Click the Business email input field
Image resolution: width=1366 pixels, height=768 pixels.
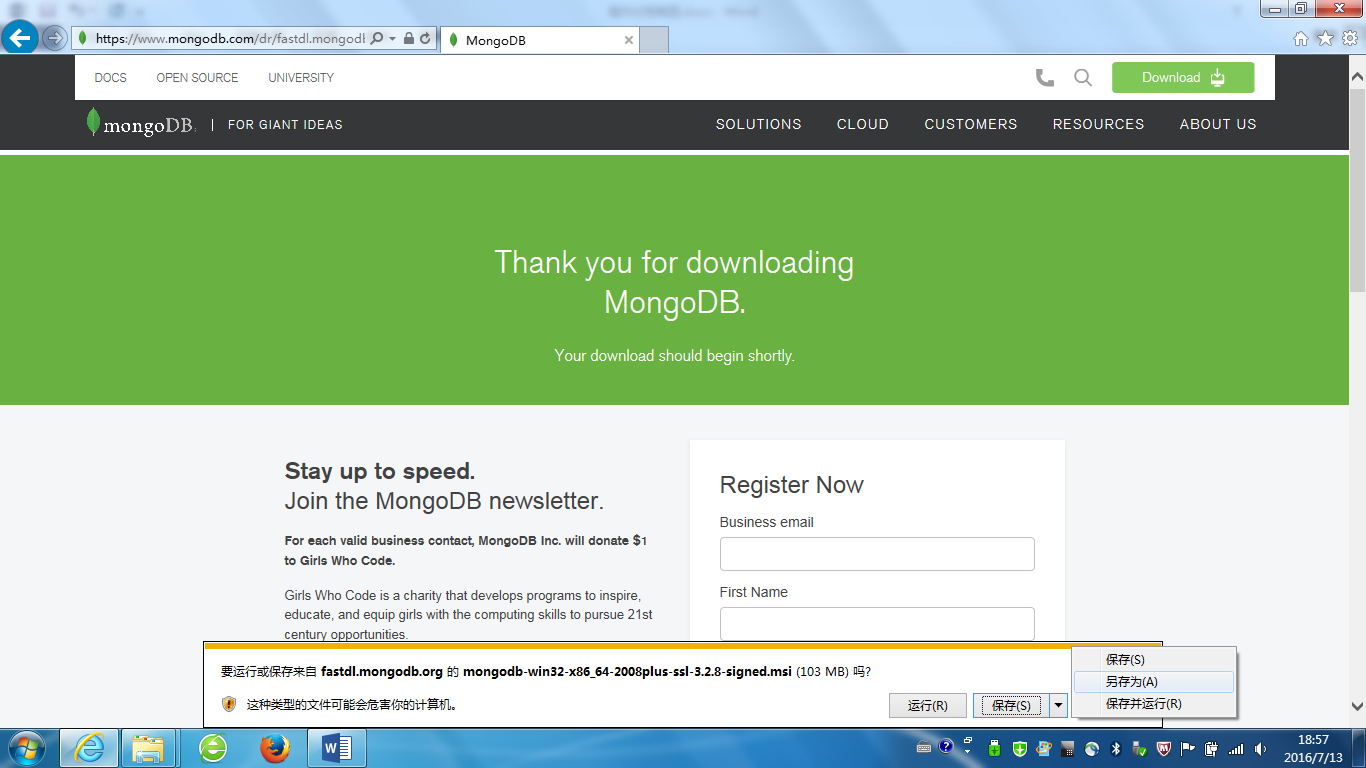(877, 554)
